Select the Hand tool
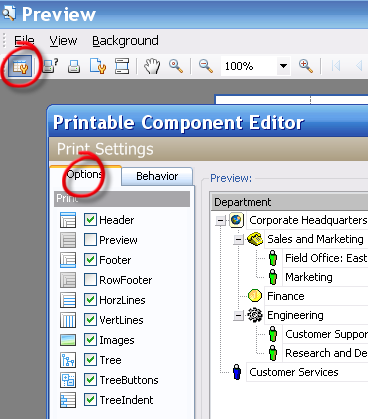Viewport: 368px width, 419px height. point(152,66)
